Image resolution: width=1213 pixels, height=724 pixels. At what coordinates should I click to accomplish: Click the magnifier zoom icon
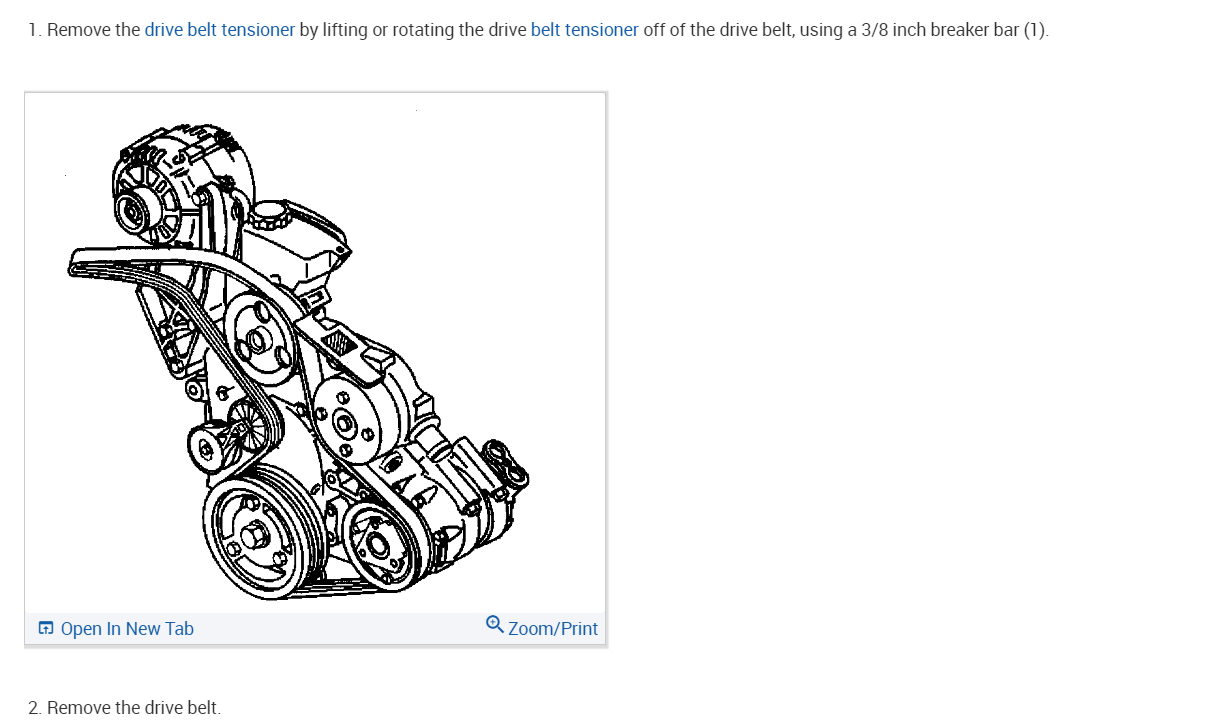pyautogui.click(x=495, y=625)
